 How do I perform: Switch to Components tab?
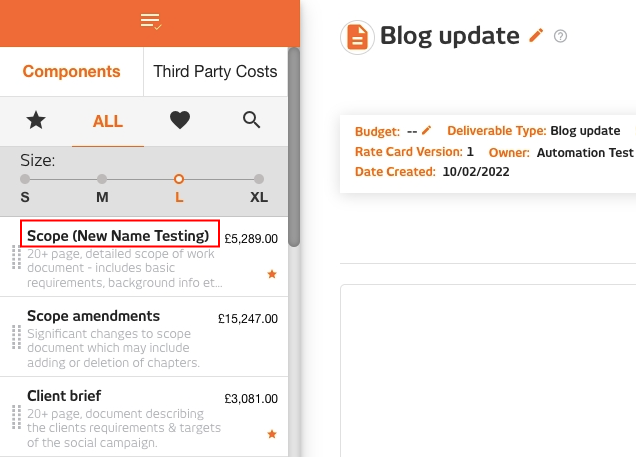[71, 71]
